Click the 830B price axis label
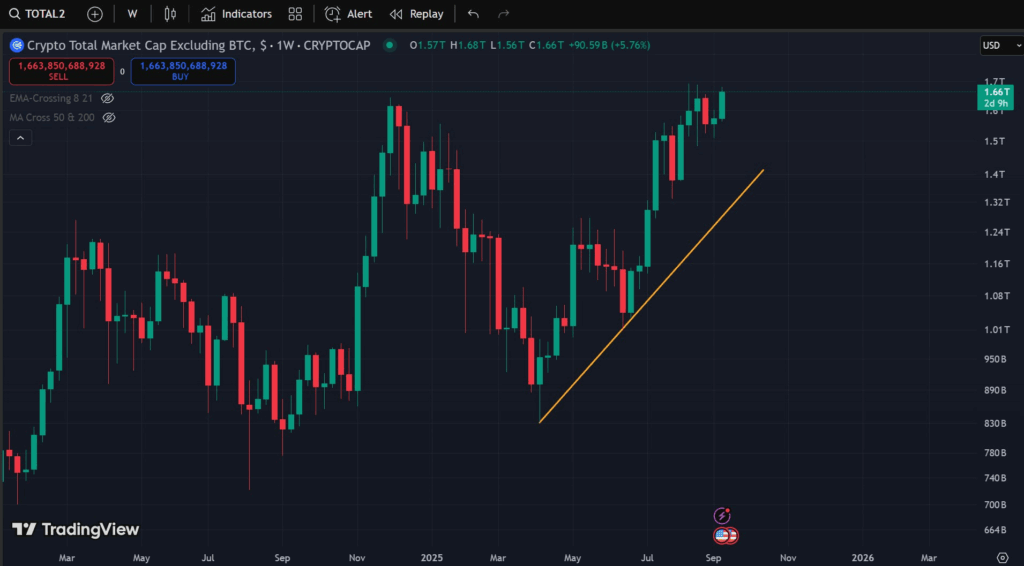Viewport: 1024px width, 566px height. 995,423
